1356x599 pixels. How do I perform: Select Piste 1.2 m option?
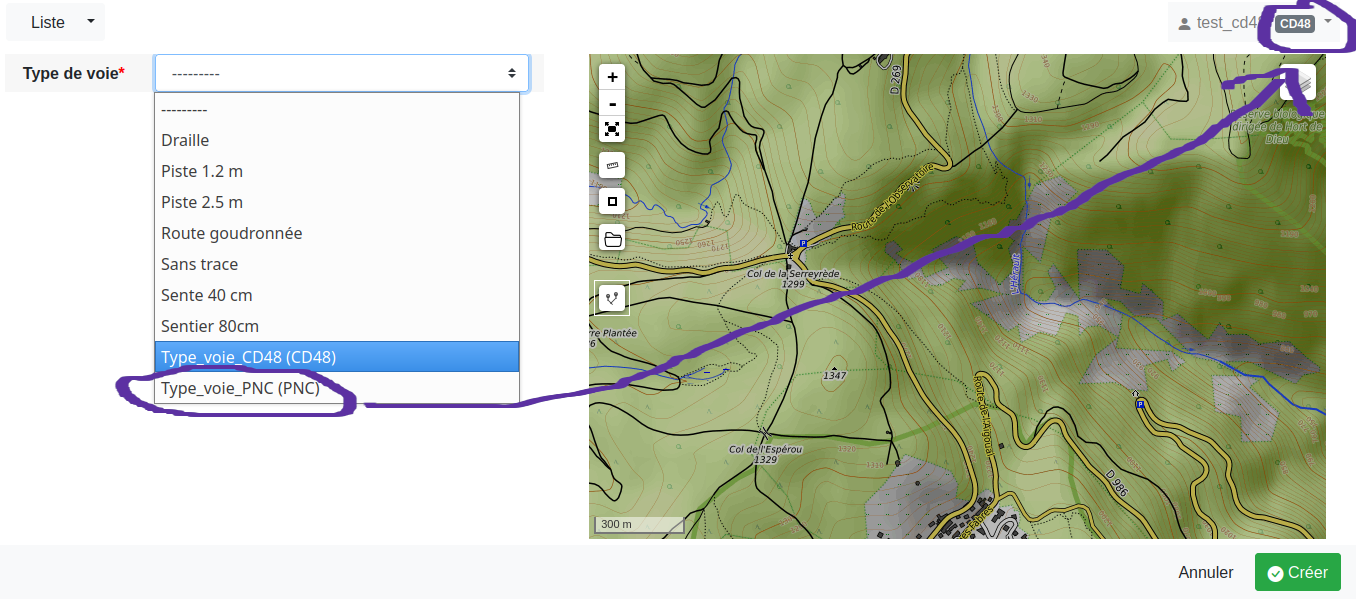pos(337,171)
